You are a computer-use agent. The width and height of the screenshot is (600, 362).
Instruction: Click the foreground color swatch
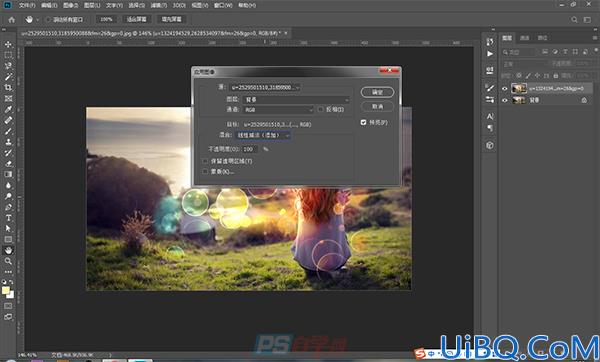click(5, 290)
